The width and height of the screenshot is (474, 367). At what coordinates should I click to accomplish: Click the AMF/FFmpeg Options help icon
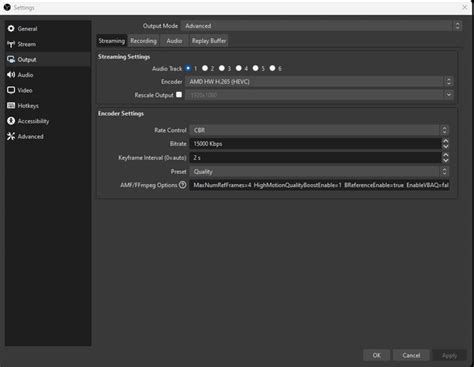coord(182,185)
